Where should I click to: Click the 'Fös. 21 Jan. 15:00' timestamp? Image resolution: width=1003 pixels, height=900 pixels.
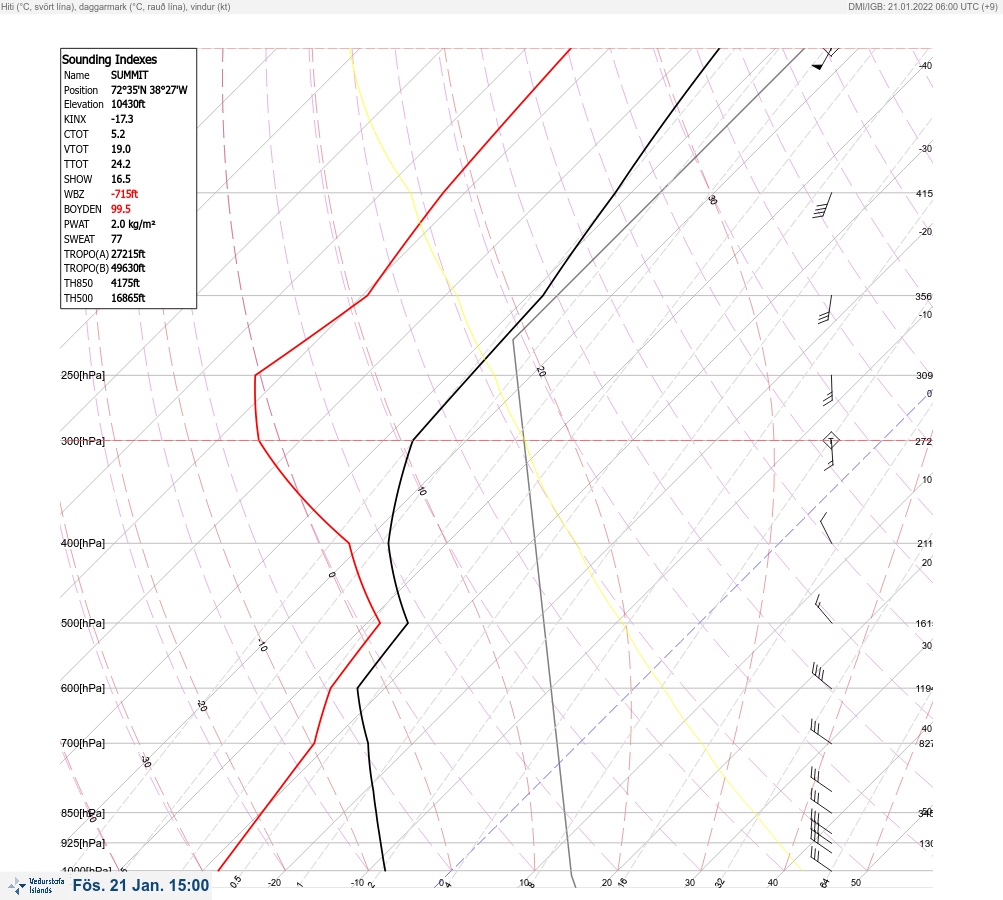141,885
